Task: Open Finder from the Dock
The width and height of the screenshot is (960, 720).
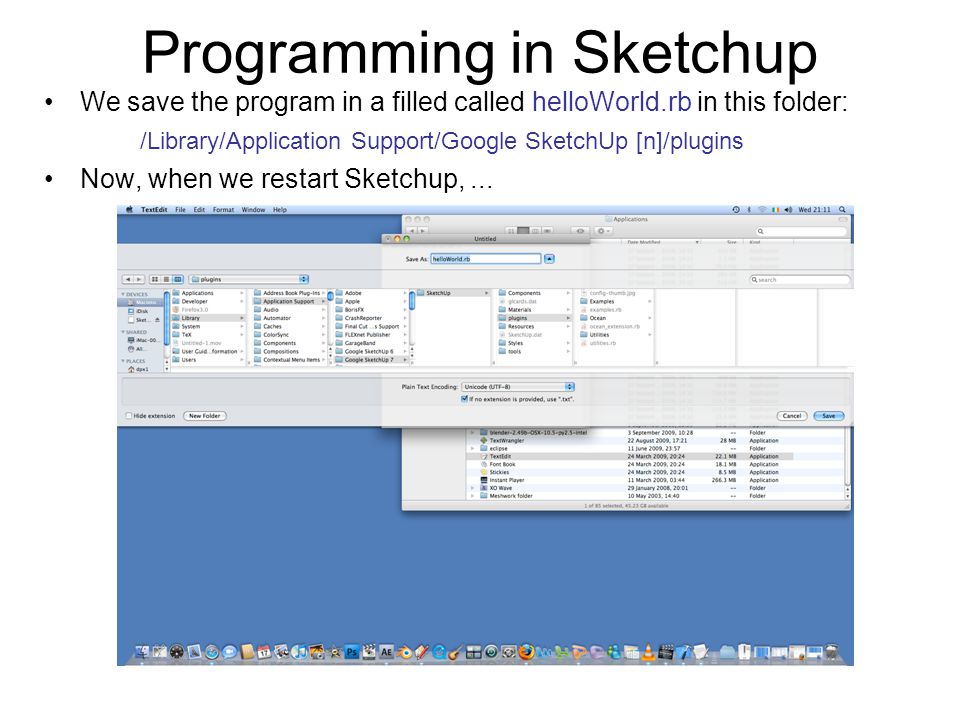Action: [142, 652]
